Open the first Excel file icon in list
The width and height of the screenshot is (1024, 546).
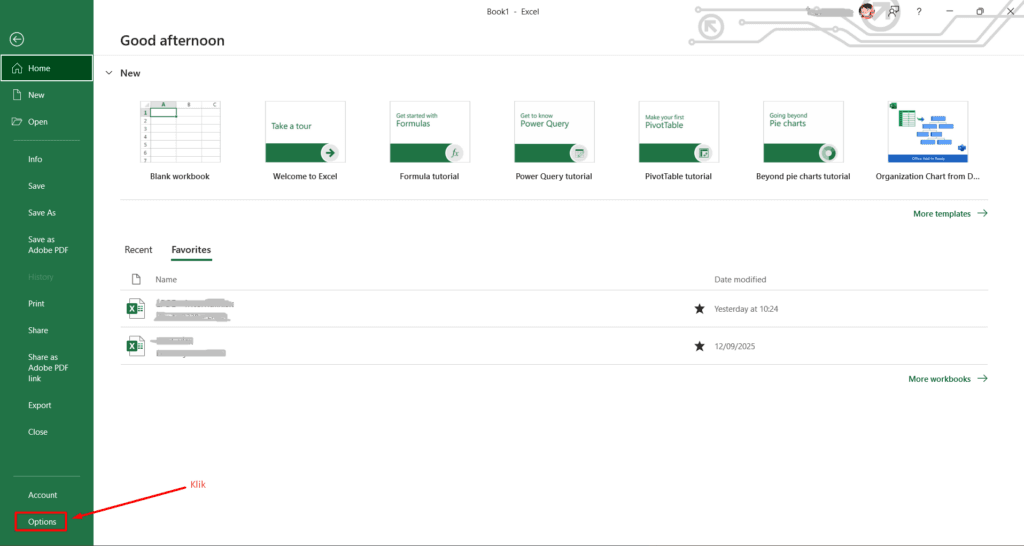point(135,309)
